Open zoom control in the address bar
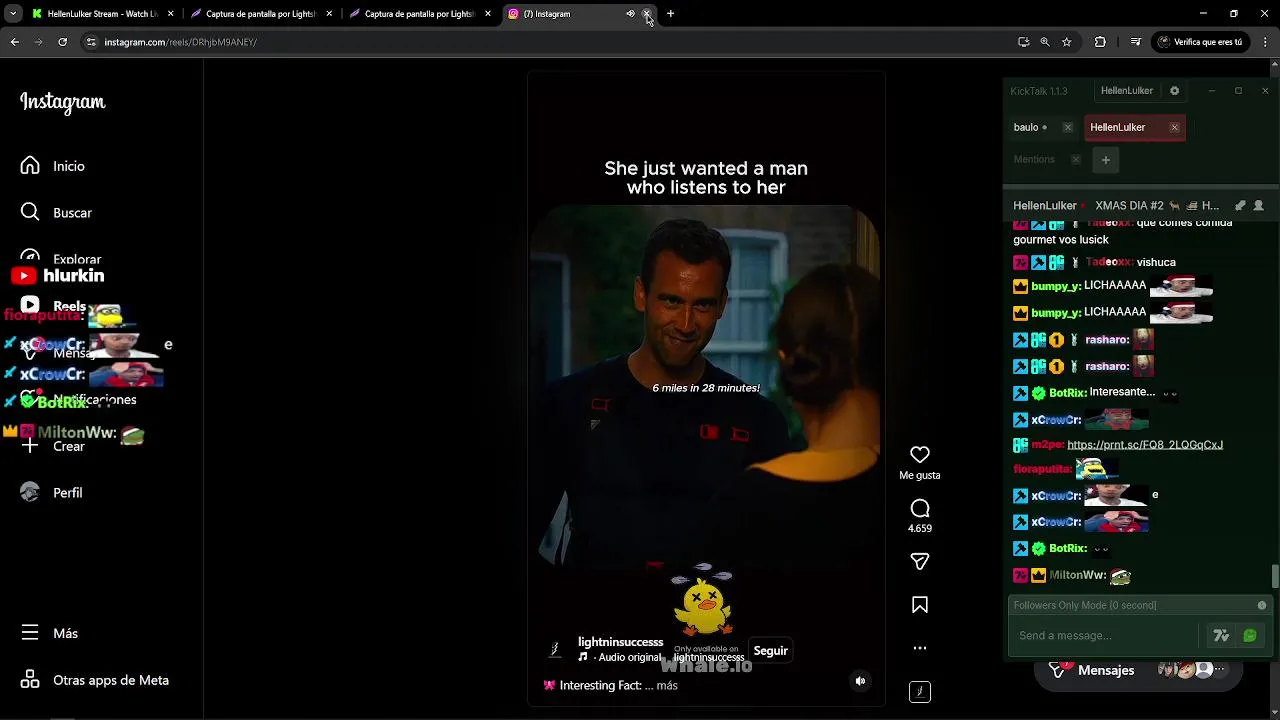The height and width of the screenshot is (720, 1280). click(1045, 42)
